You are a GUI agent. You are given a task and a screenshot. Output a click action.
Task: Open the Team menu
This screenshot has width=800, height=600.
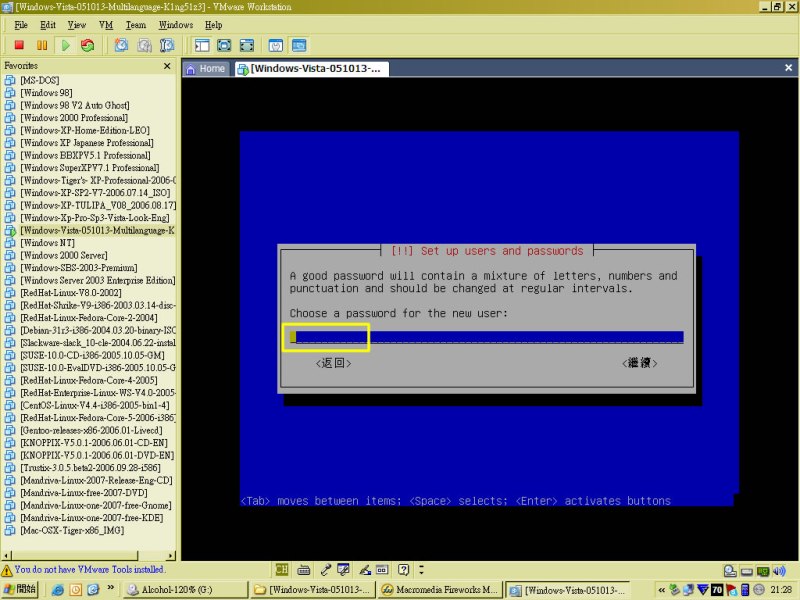[x=136, y=25]
